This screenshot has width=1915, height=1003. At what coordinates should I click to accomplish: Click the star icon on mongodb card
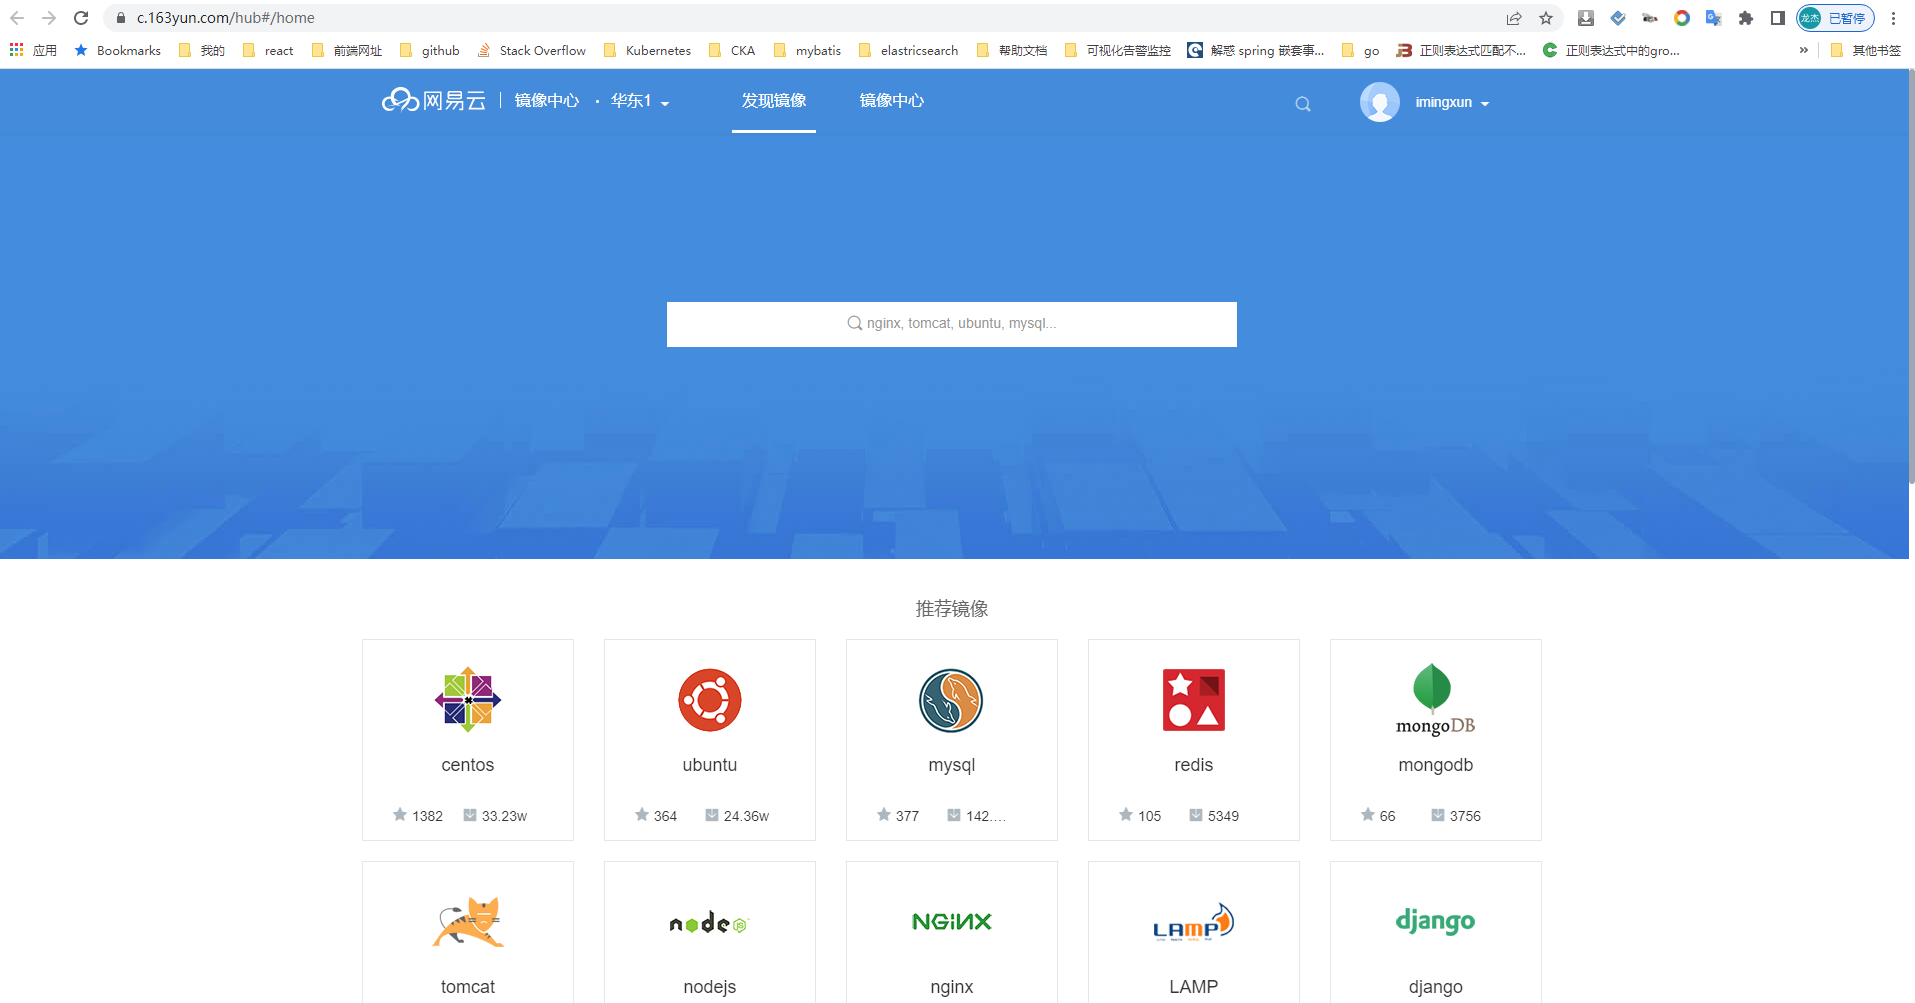(1368, 815)
